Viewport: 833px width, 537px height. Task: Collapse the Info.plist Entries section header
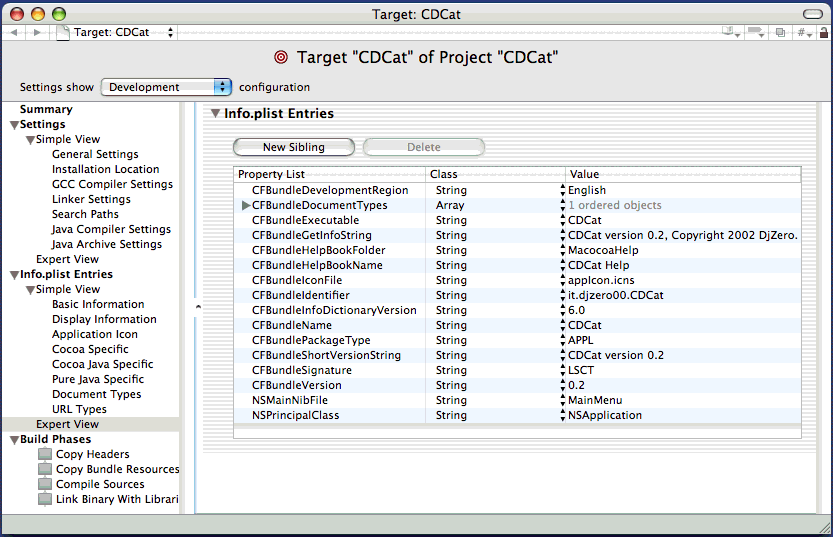[214, 114]
